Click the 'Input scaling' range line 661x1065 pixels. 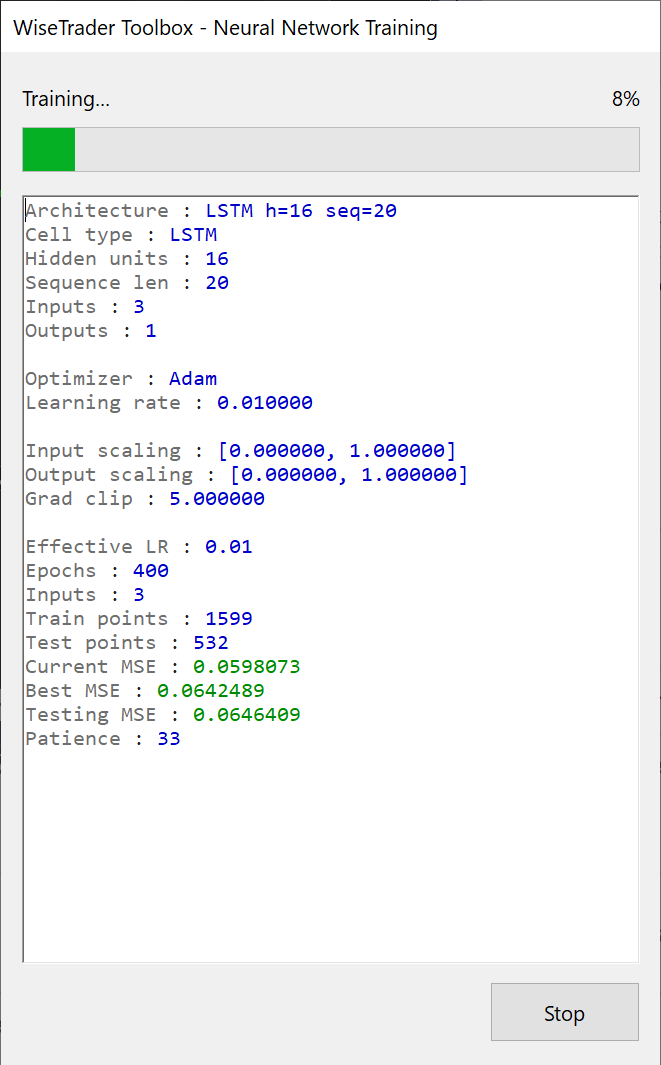coord(241,450)
